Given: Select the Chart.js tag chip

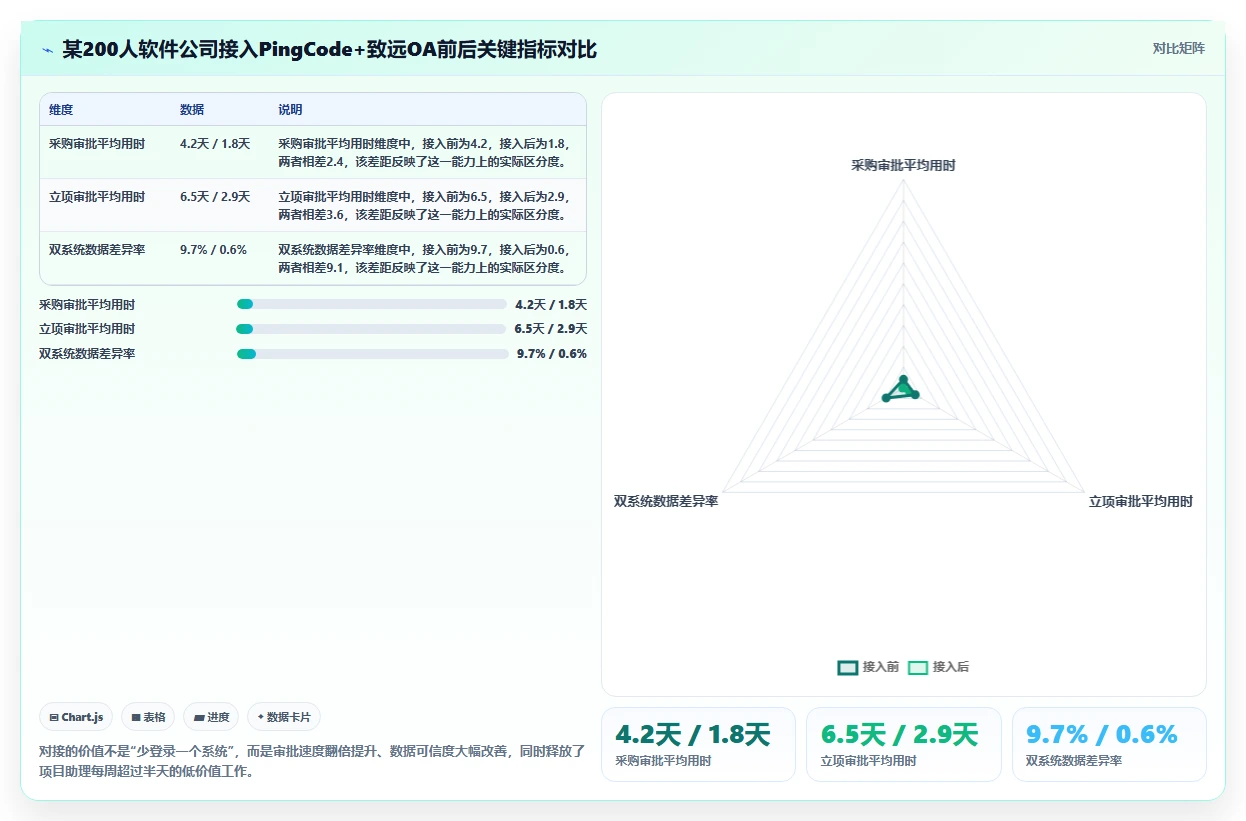Looking at the screenshot, I should (77, 717).
